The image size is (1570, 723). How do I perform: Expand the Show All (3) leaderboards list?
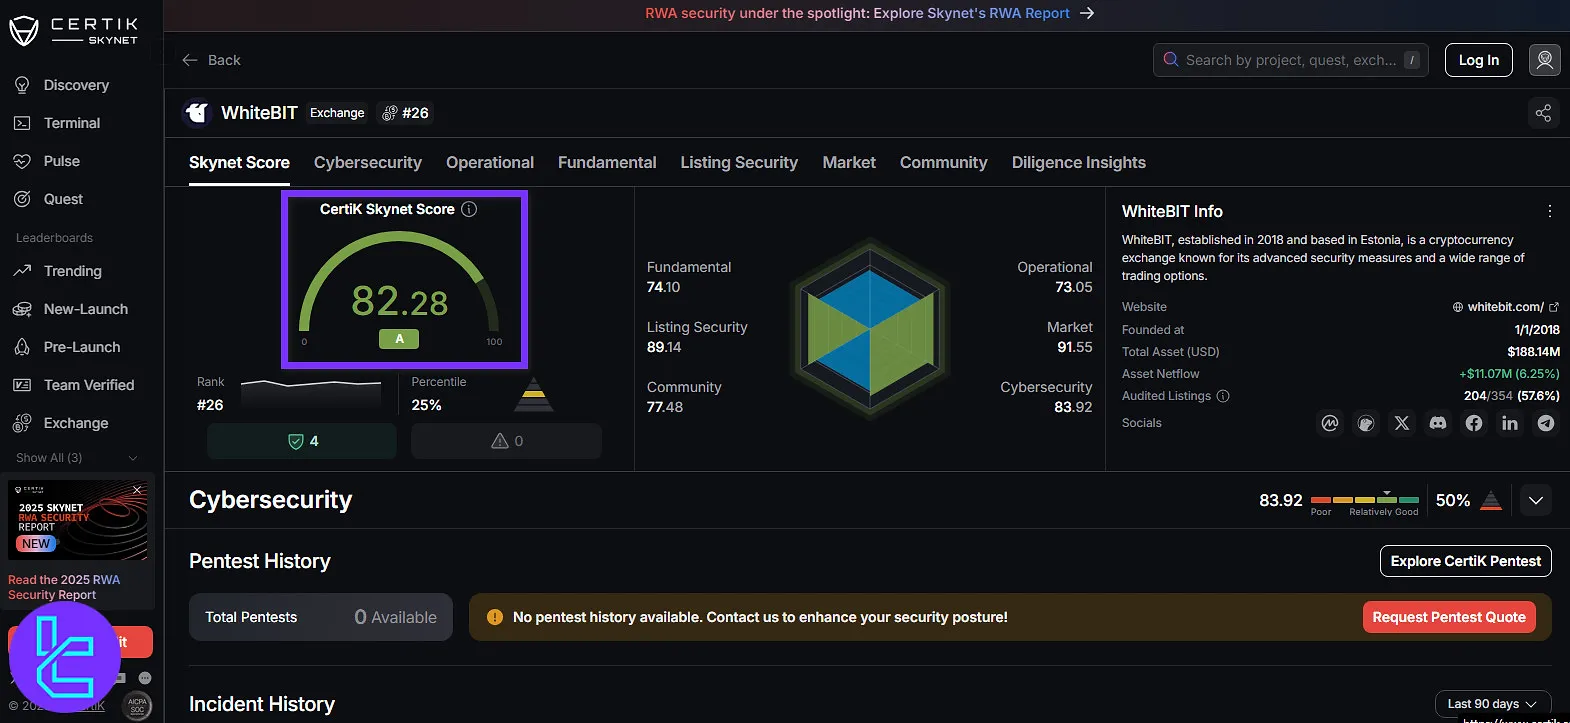pyautogui.click(x=77, y=458)
